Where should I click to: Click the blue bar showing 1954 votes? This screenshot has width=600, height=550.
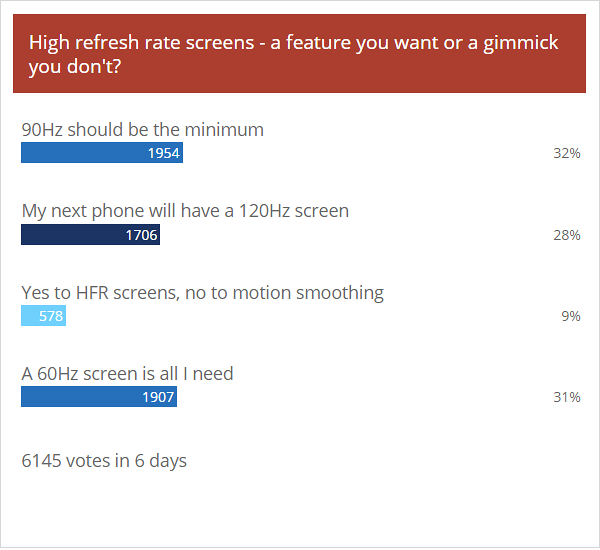click(102, 153)
